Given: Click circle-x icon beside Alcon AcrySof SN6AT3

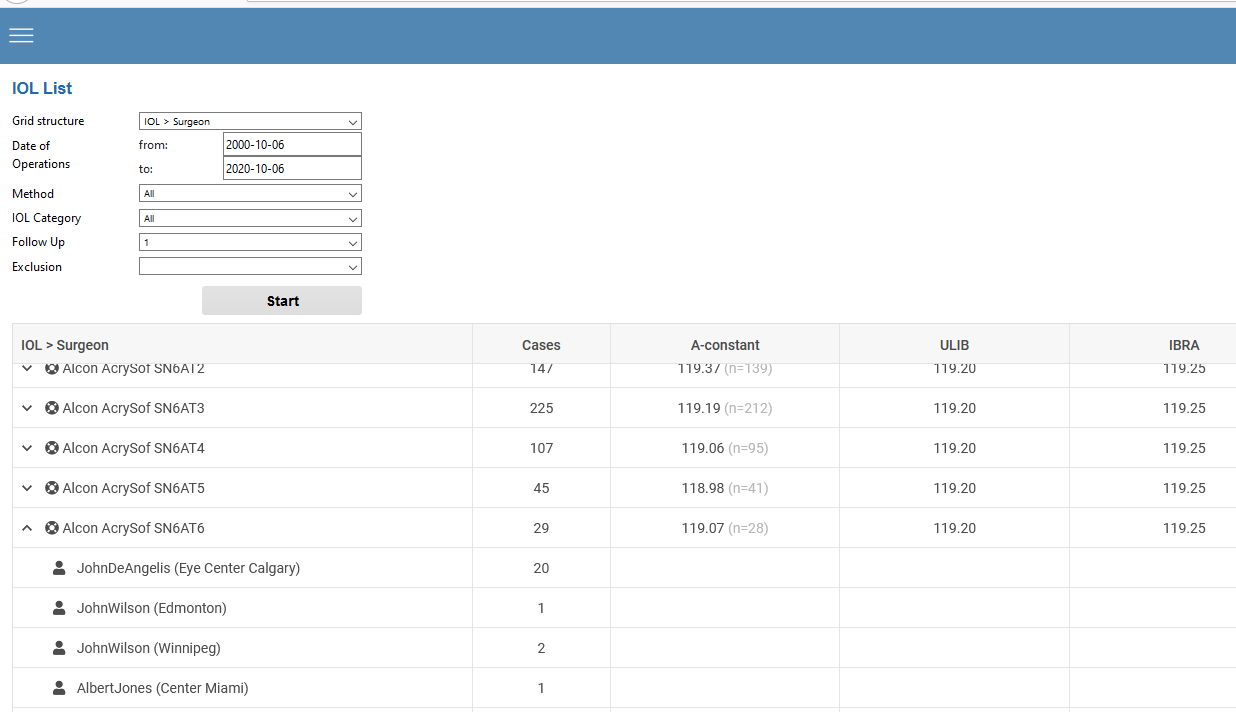Looking at the screenshot, I should point(52,408).
